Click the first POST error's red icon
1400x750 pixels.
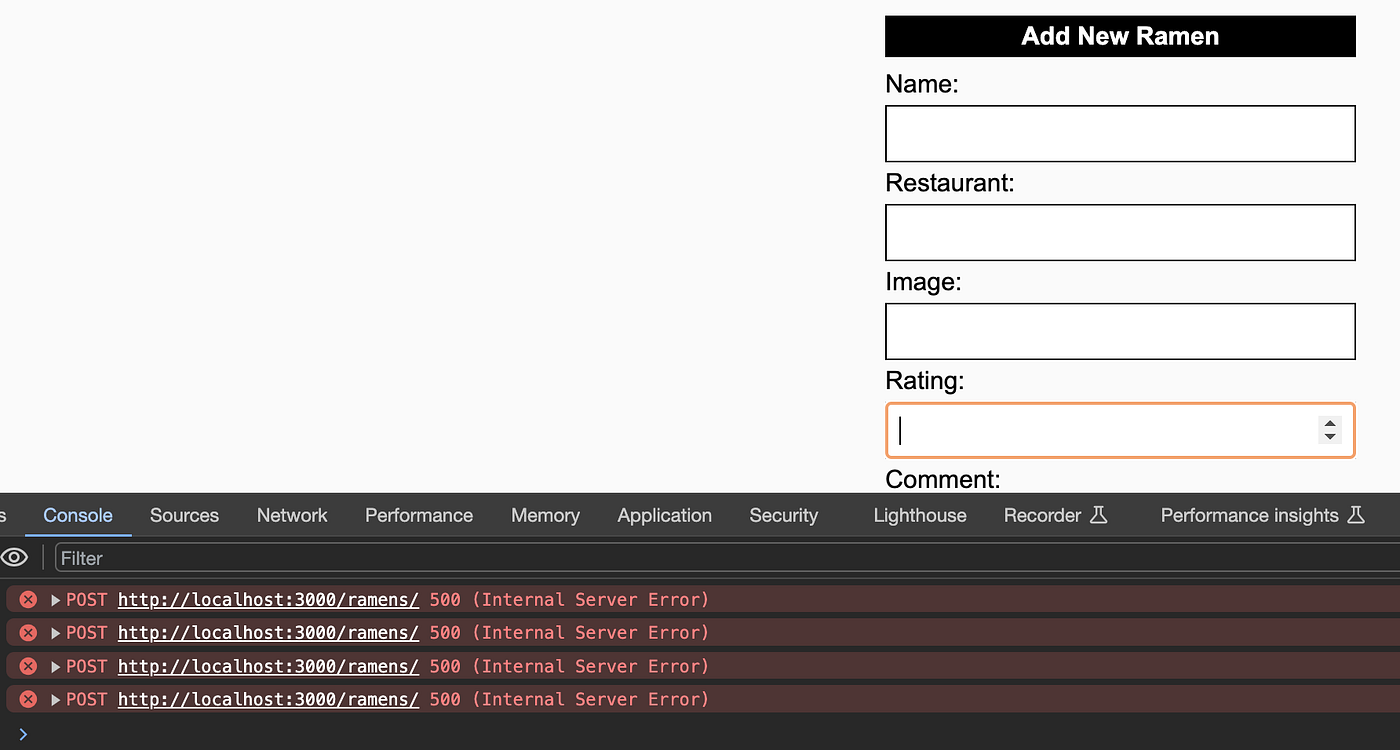coord(28,600)
